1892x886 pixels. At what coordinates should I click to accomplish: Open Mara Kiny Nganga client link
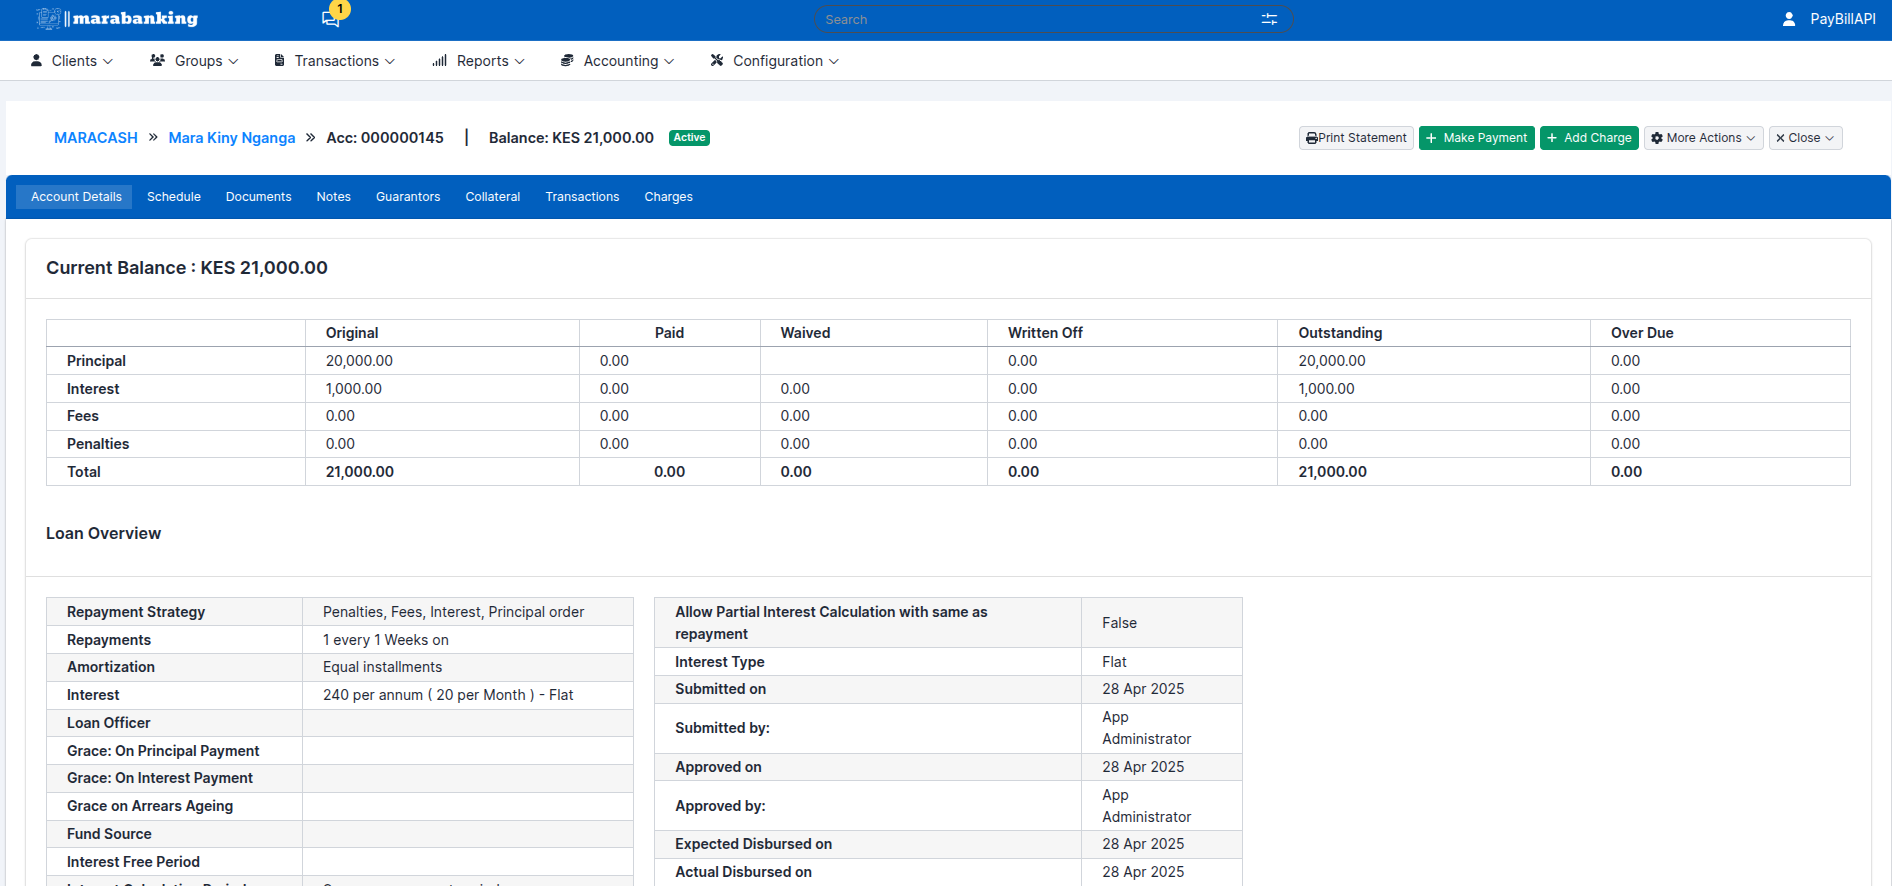(x=232, y=138)
